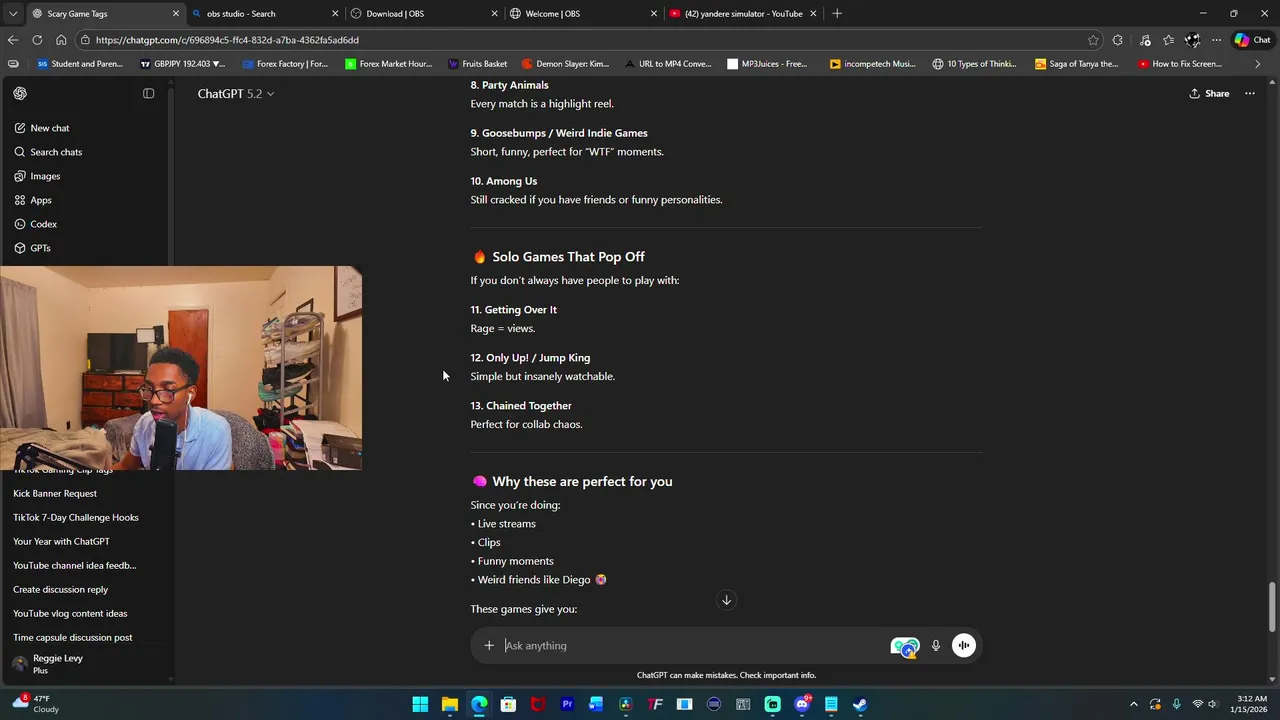Screen dimensions: 1280x720
Task: Open the tab search dropdown arrow
Action: click(x=12, y=13)
